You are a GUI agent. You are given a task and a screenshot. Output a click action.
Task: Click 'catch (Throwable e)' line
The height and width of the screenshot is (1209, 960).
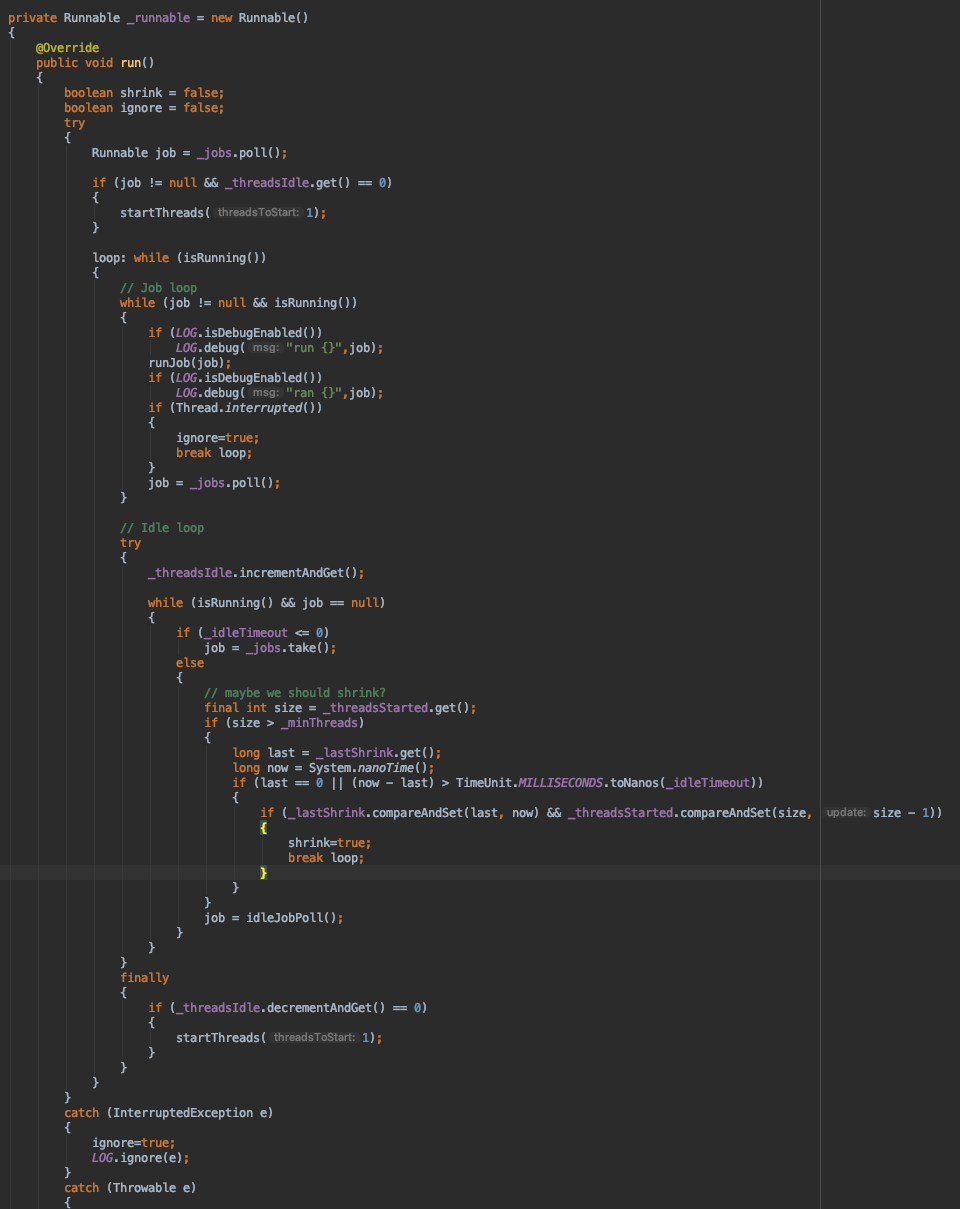point(130,1188)
